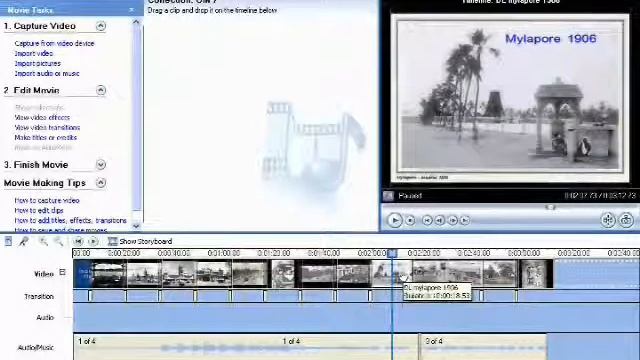640x360 pixels.
Task: Click the preview monitor seek bar thumb
Action: click(550, 207)
